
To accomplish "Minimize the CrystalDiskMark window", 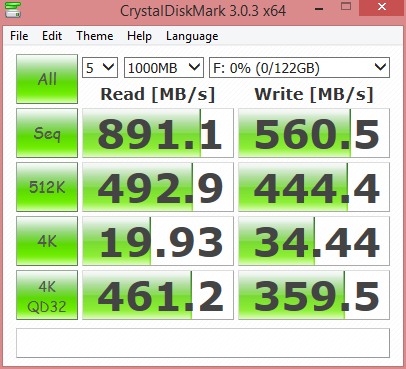I will (319, 8).
